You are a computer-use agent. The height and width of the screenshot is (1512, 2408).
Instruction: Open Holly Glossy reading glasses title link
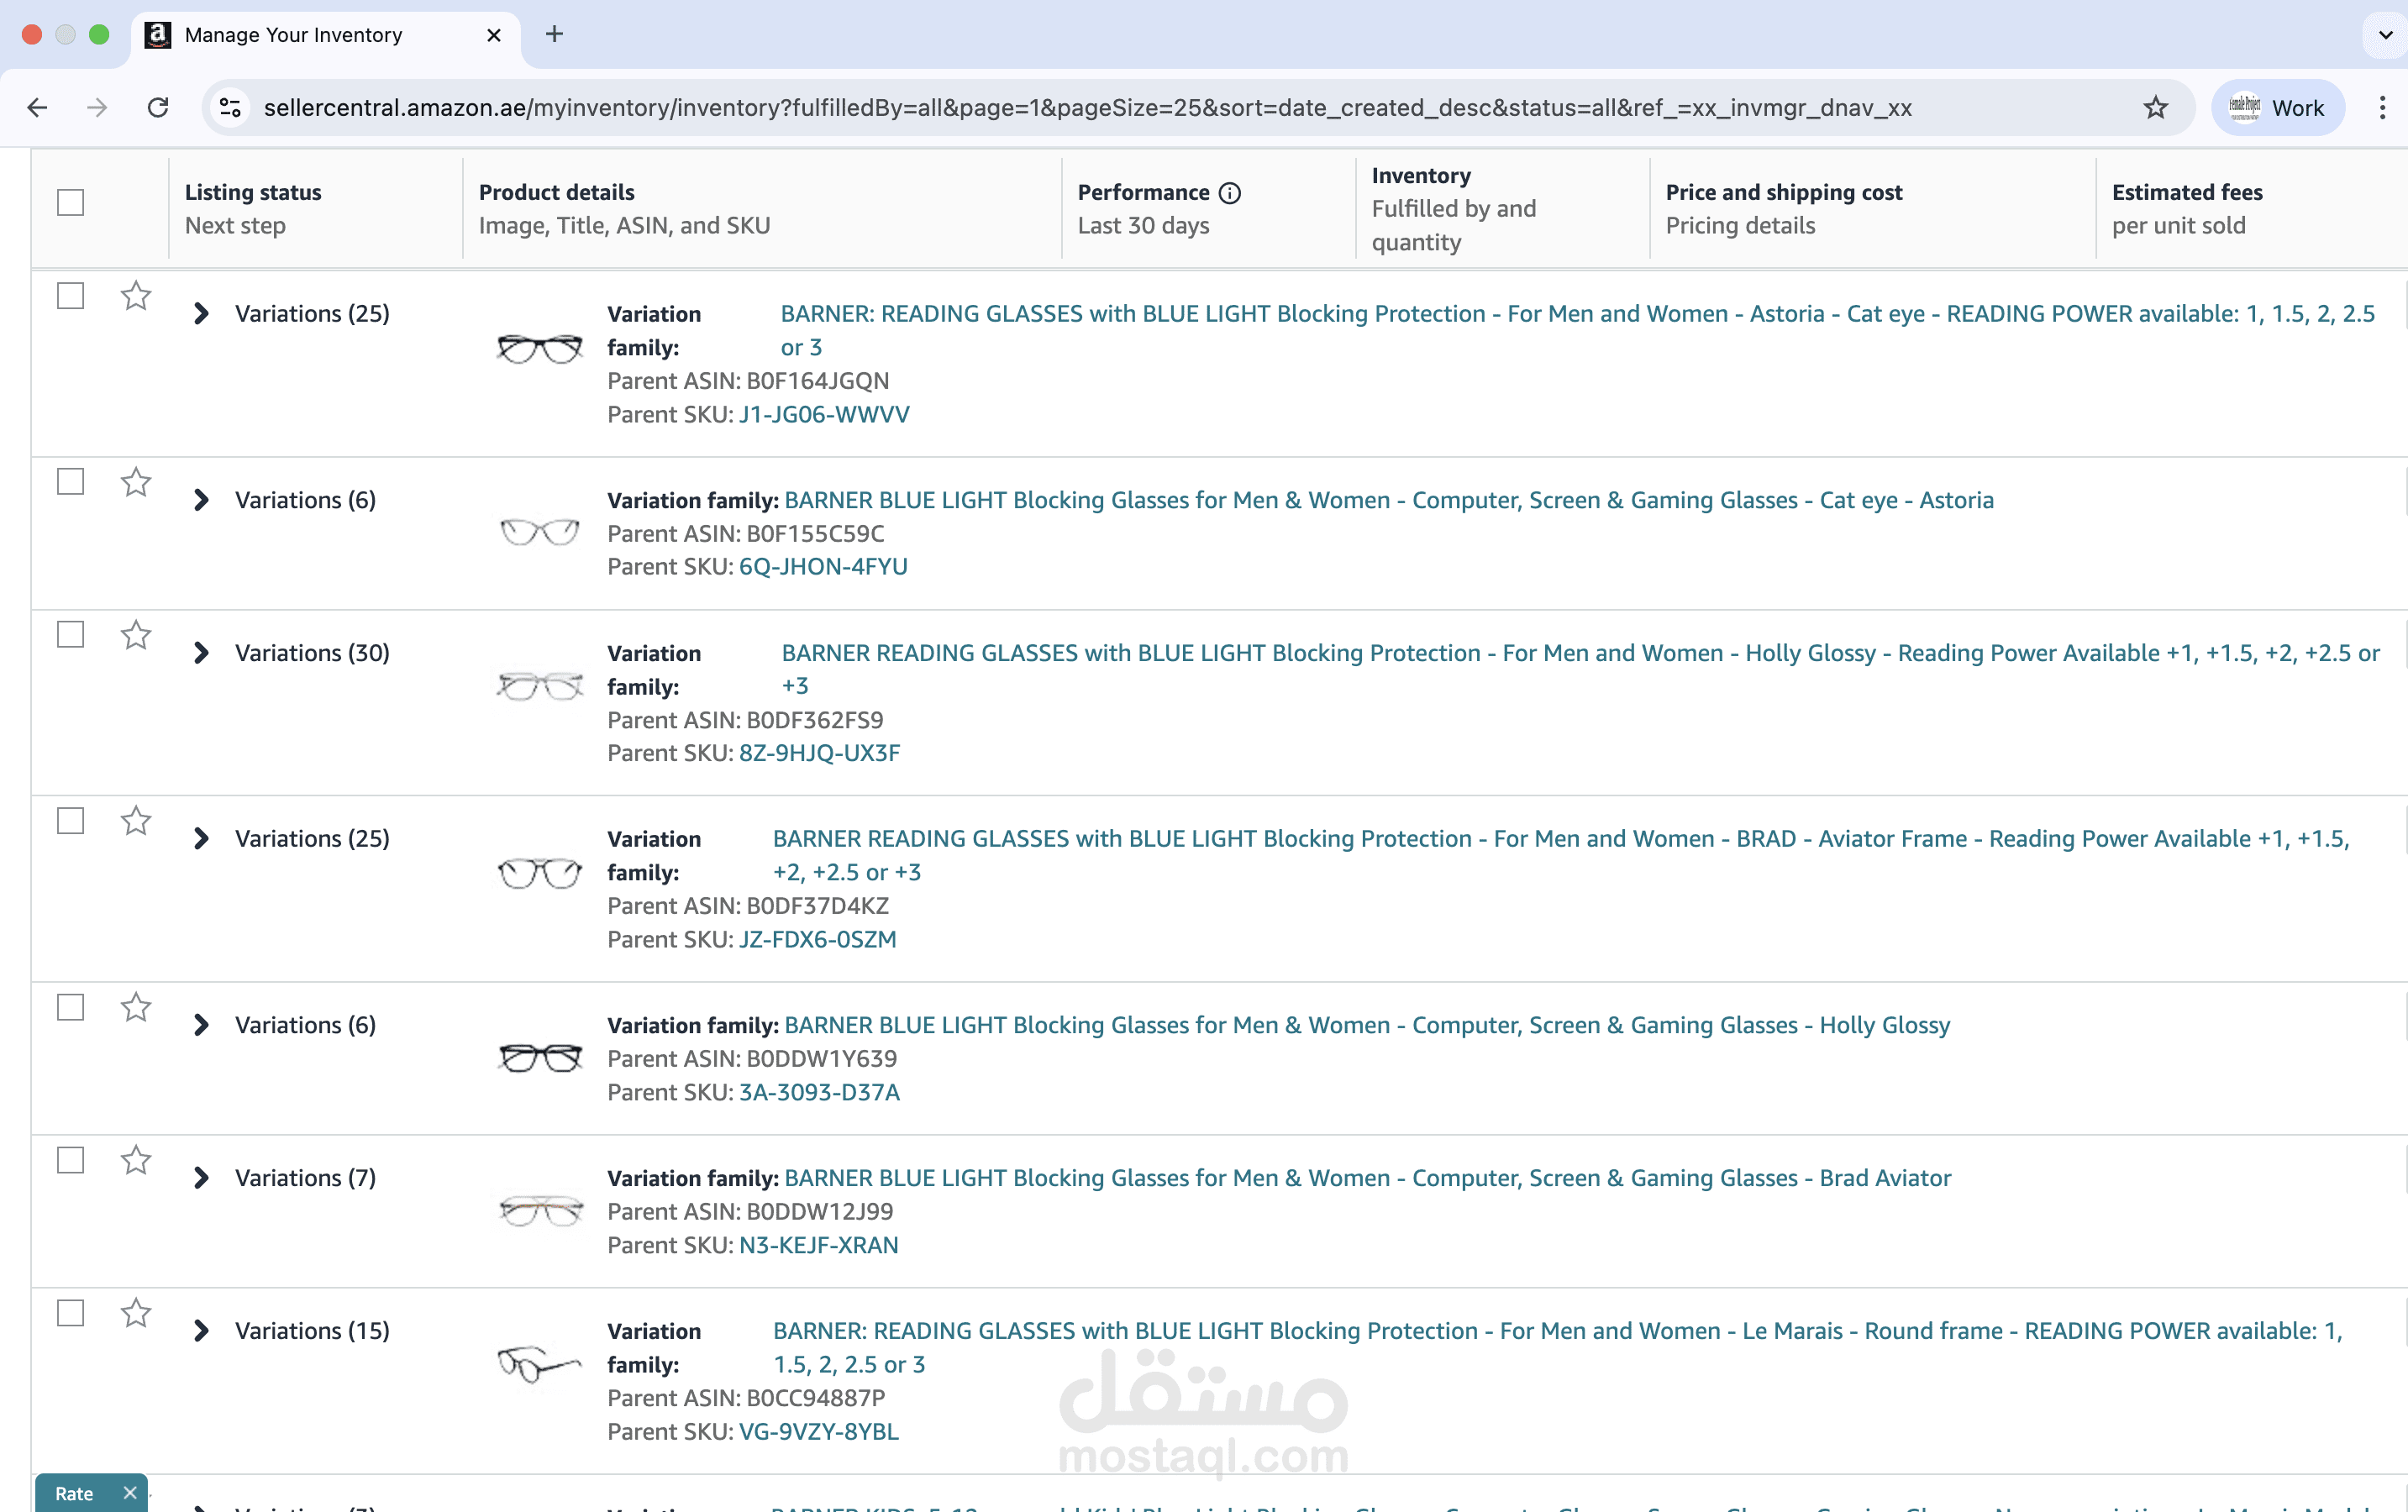(1580, 669)
